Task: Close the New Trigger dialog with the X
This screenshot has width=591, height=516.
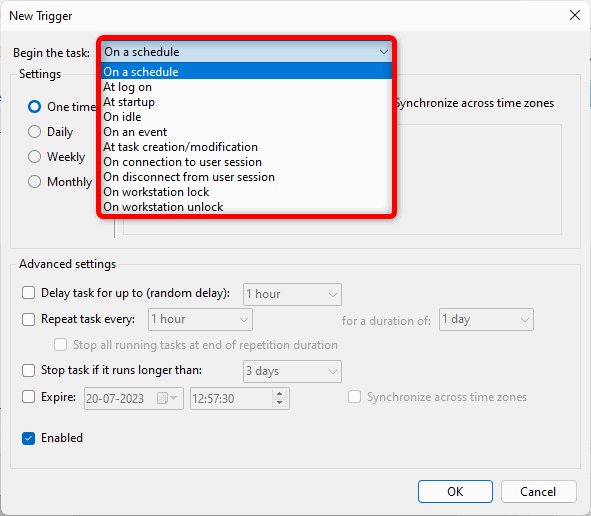Action: pos(574,15)
